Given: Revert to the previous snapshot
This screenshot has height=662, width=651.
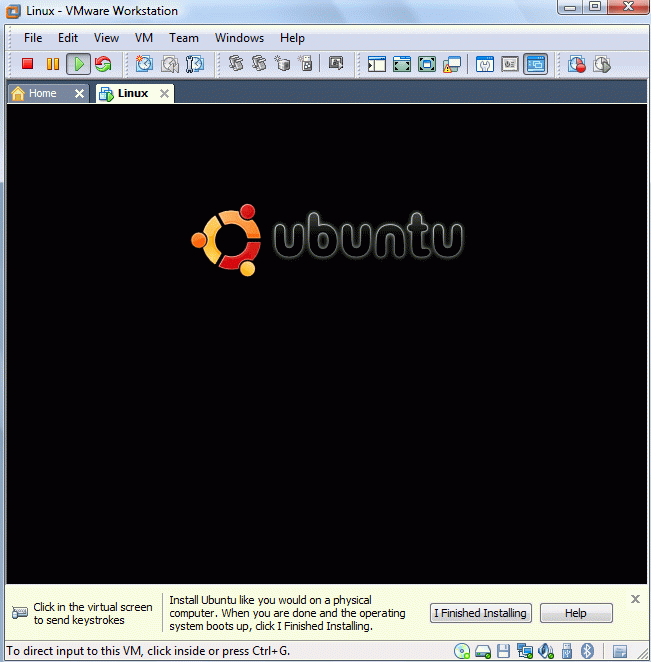Looking at the screenshot, I should [170, 64].
